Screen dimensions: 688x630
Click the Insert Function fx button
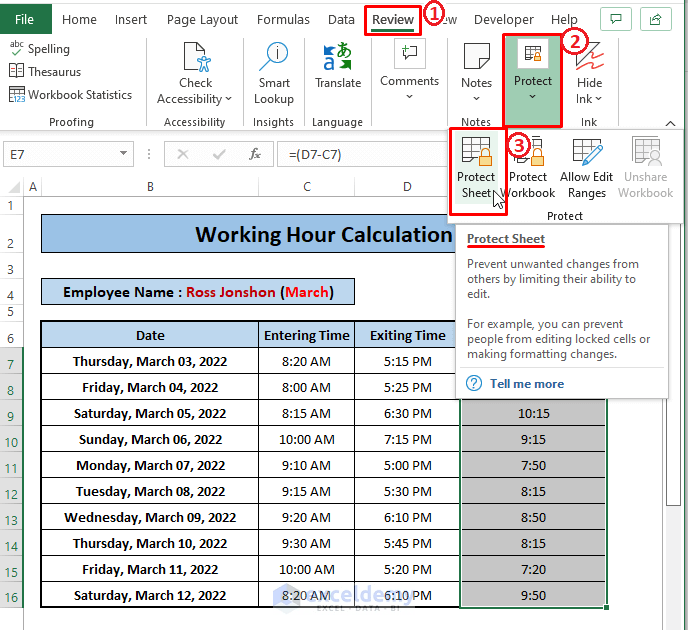[255, 154]
